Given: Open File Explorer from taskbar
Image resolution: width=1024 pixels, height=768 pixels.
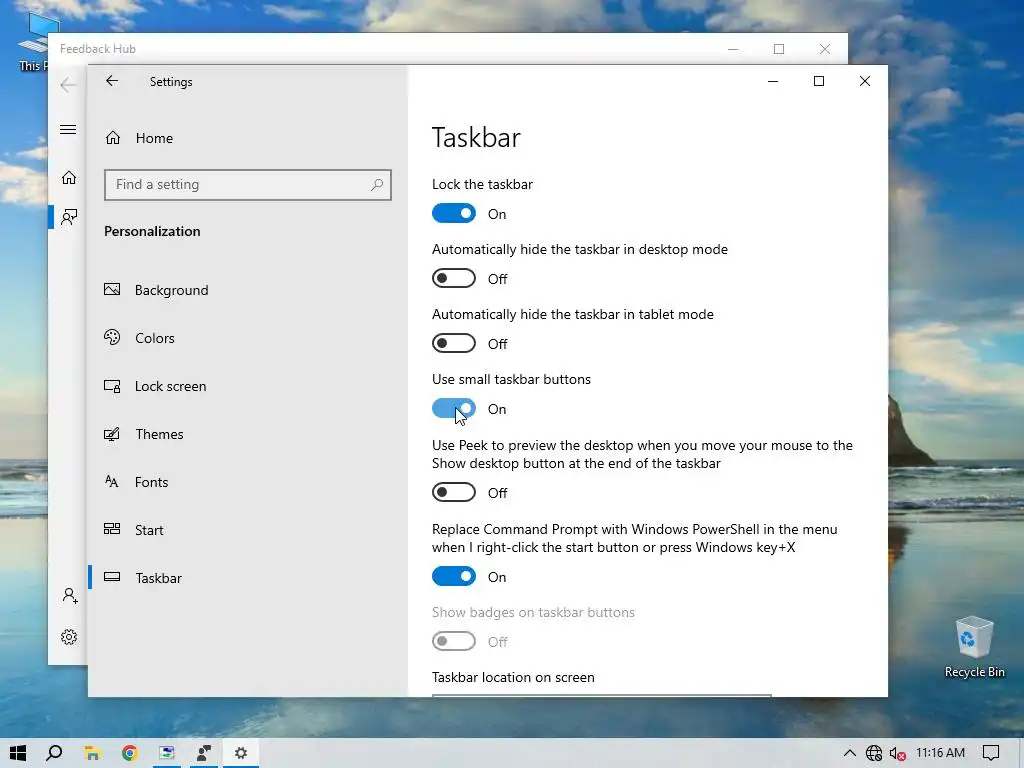Looking at the screenshot, I should (92, 753).
